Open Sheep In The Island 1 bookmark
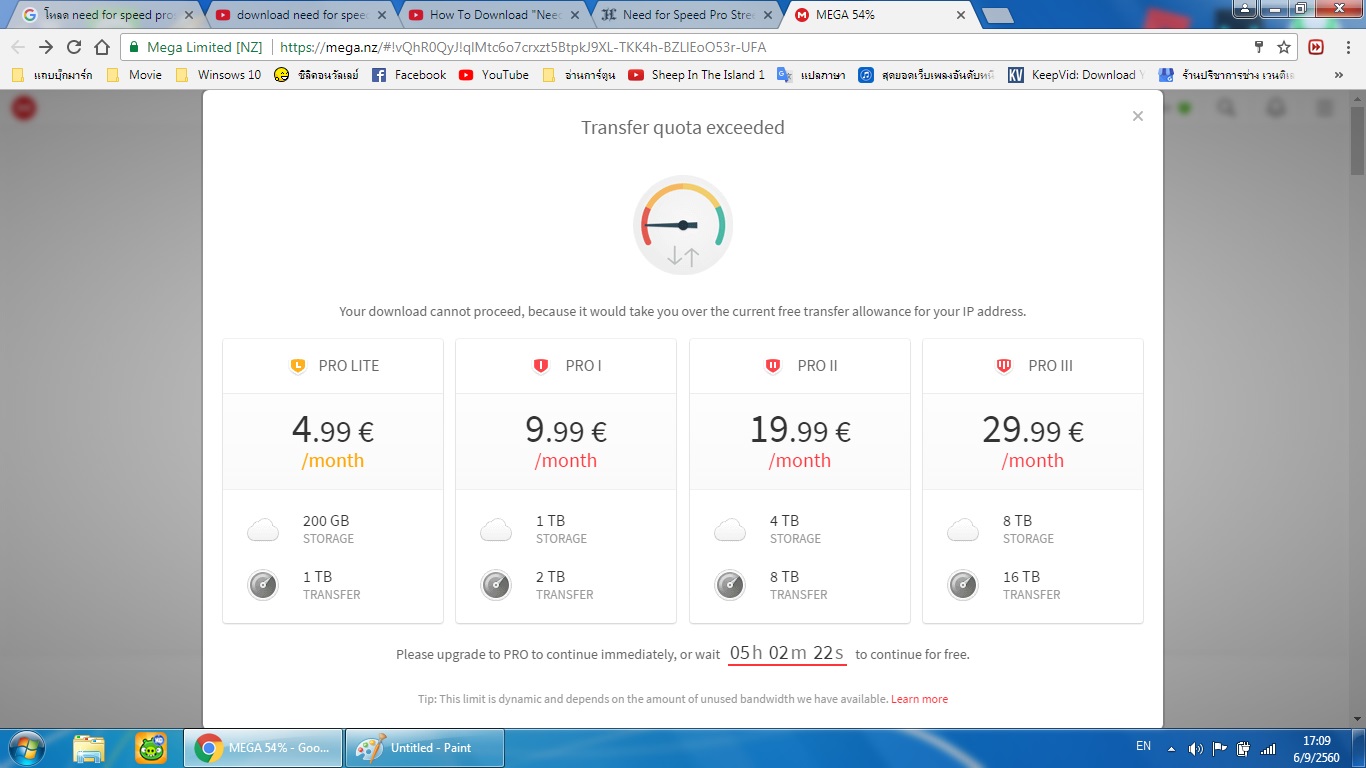 tap(697, 75)
